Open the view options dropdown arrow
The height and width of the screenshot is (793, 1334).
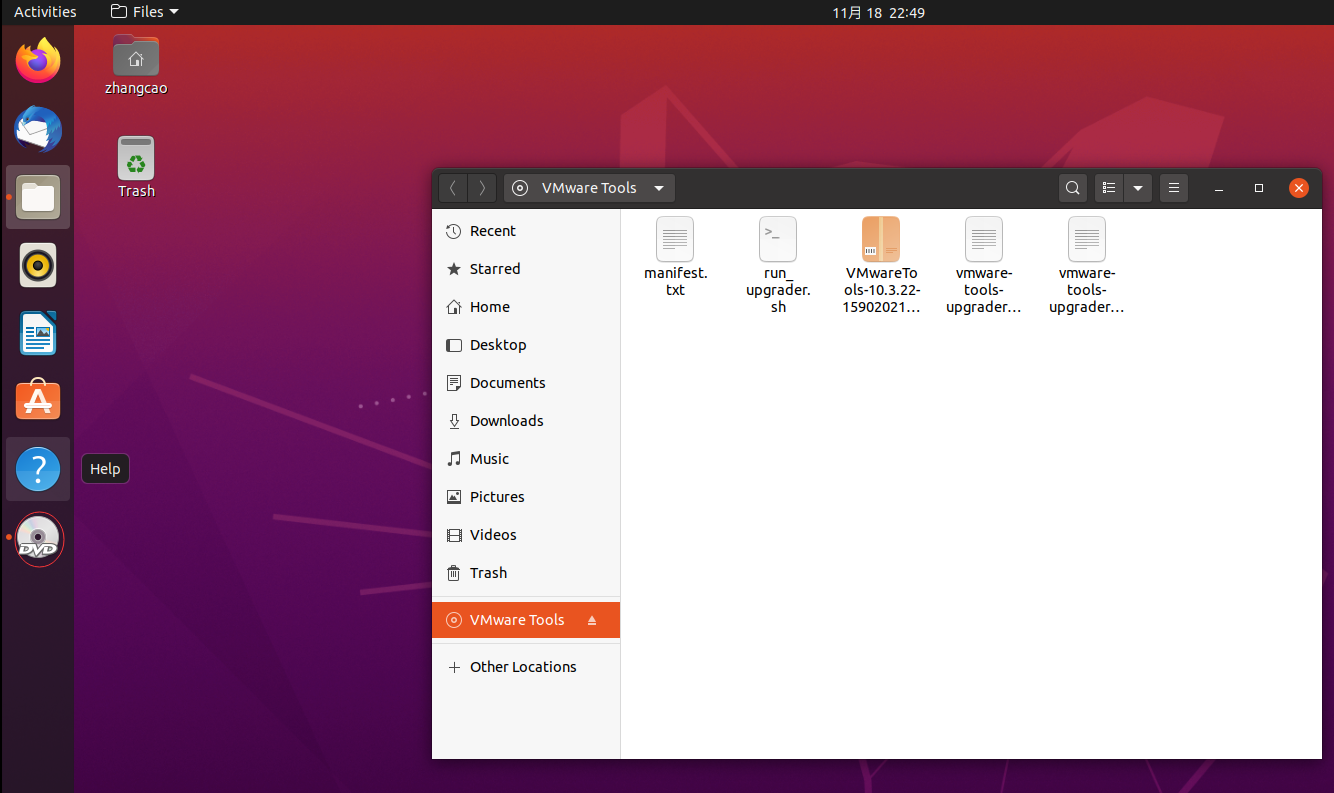(x=1138, y=188)
